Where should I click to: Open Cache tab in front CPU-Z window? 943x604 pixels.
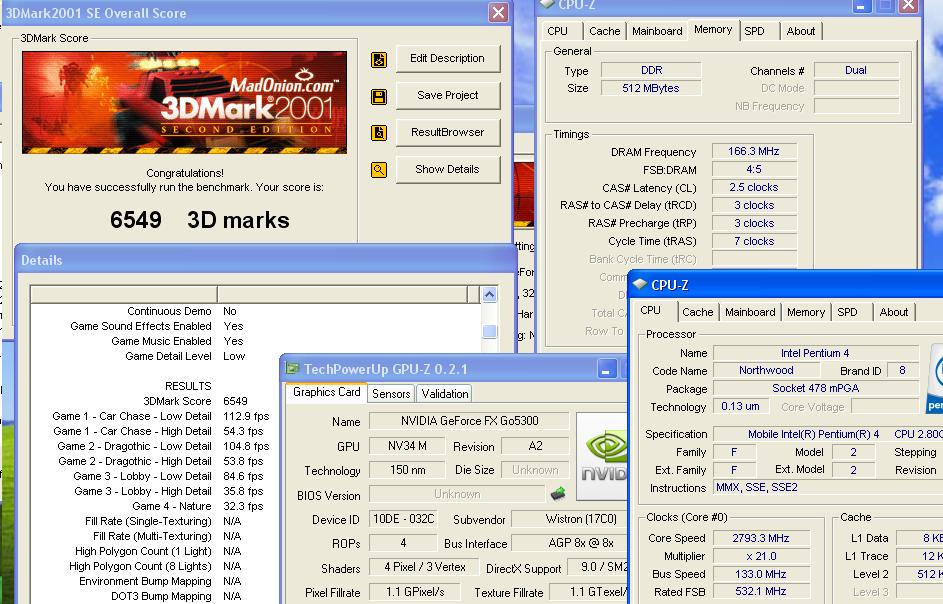(x=698, y=312)
